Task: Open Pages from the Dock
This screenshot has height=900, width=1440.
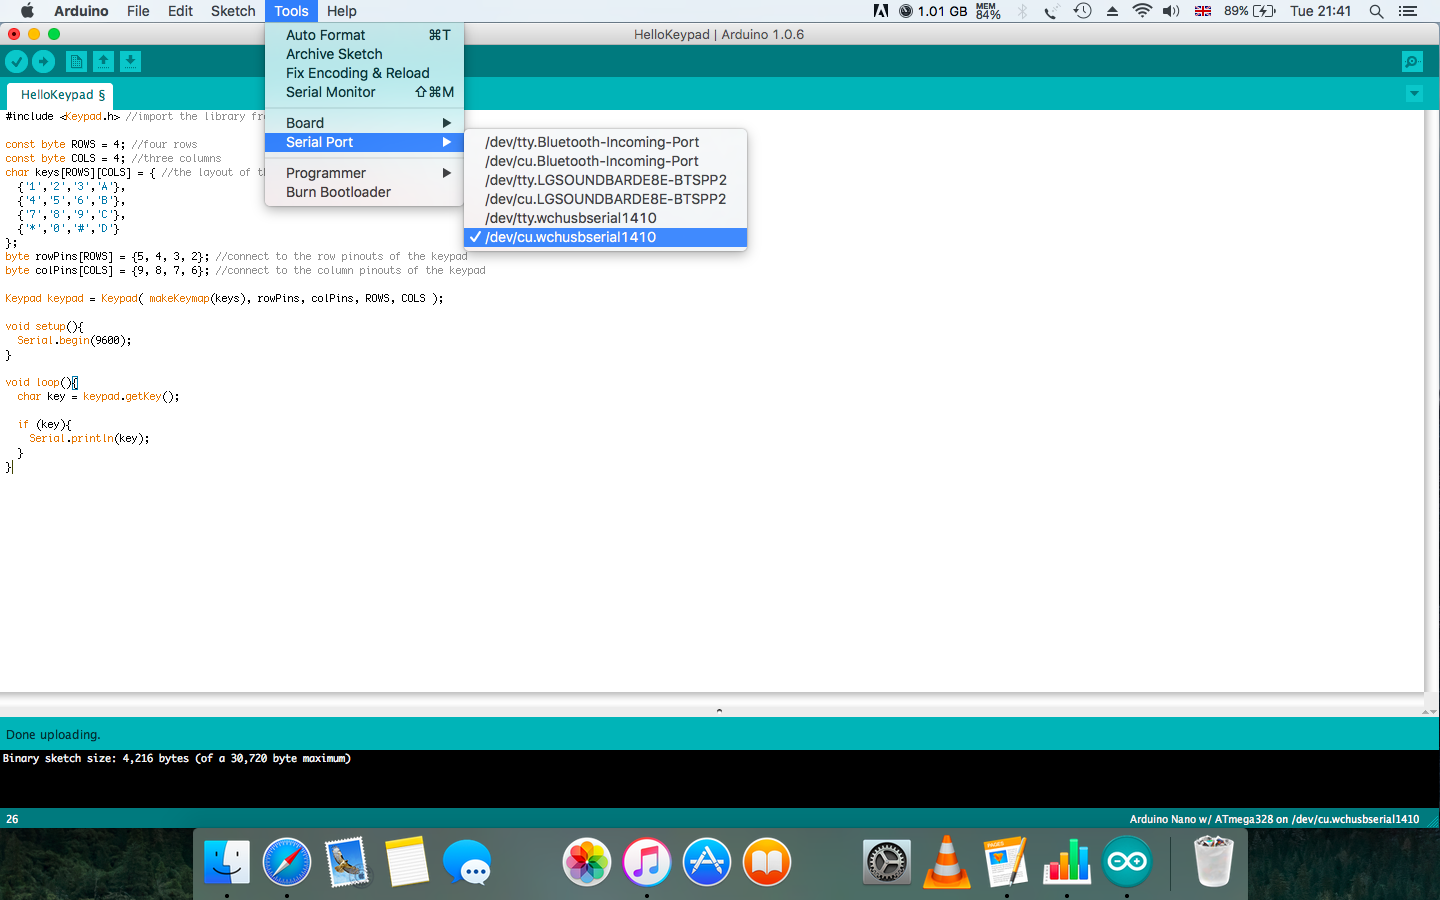Action: [1007, 862]
